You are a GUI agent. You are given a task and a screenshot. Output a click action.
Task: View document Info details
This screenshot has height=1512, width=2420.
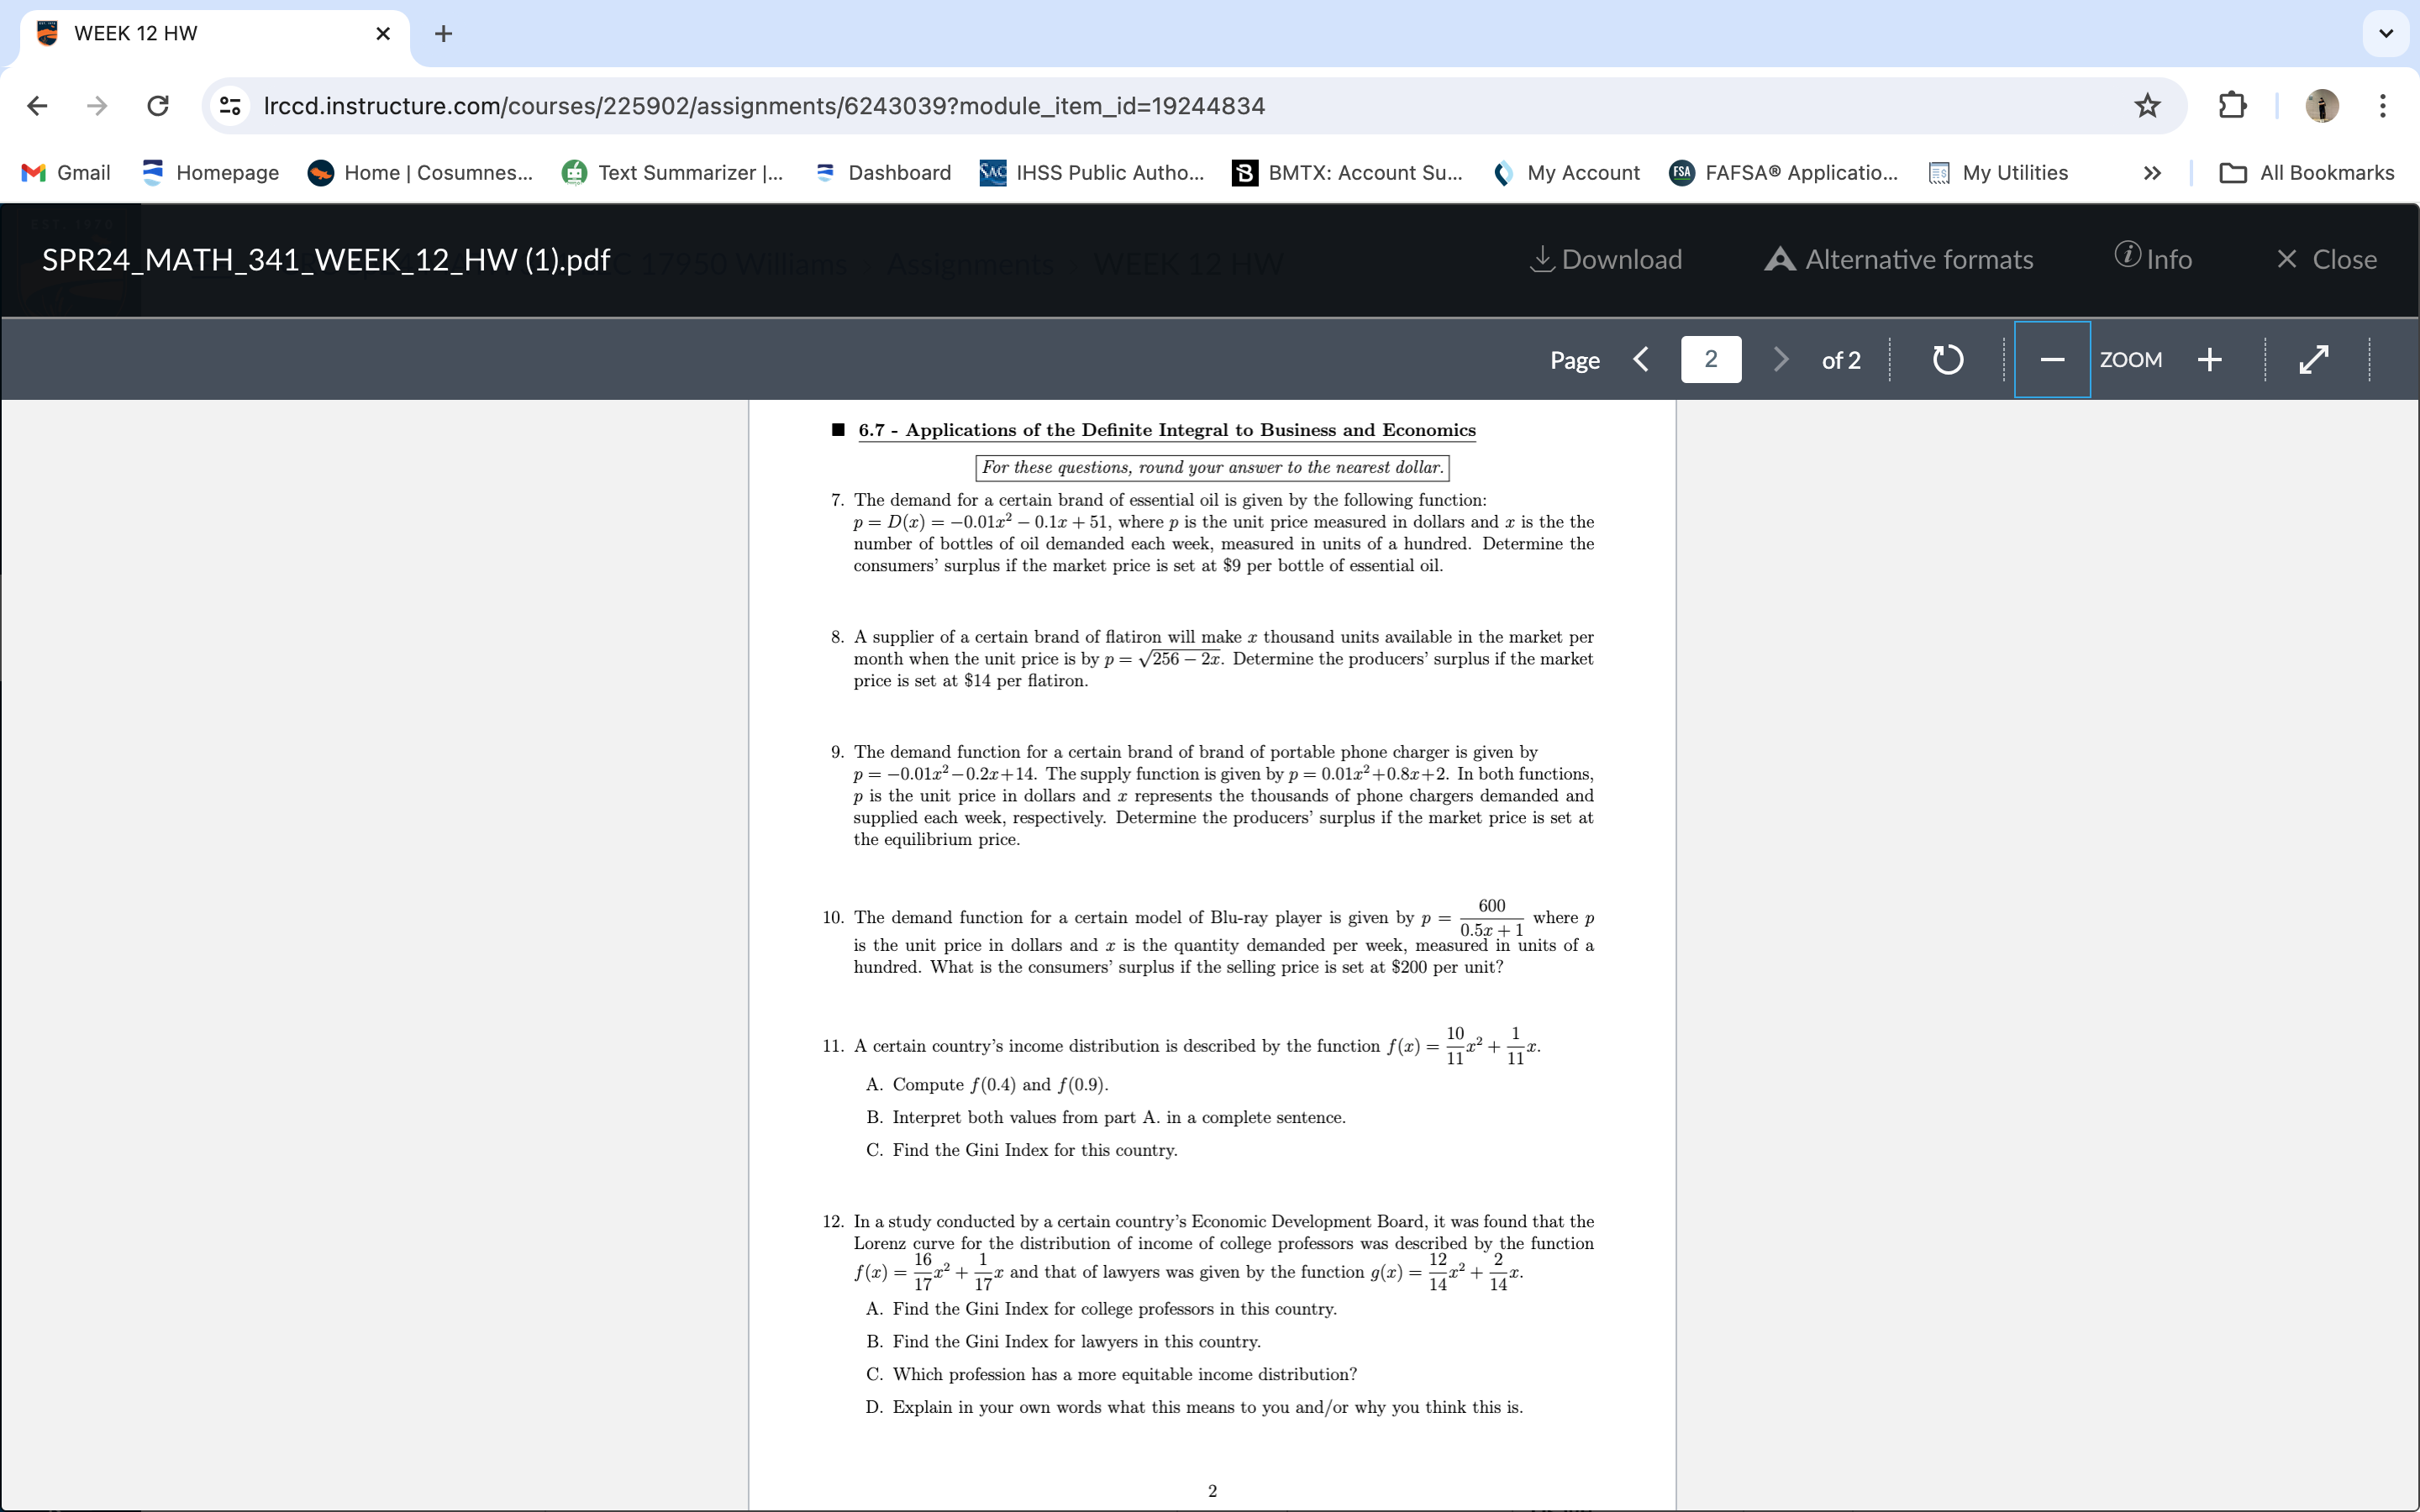[x=2155, y=258]
